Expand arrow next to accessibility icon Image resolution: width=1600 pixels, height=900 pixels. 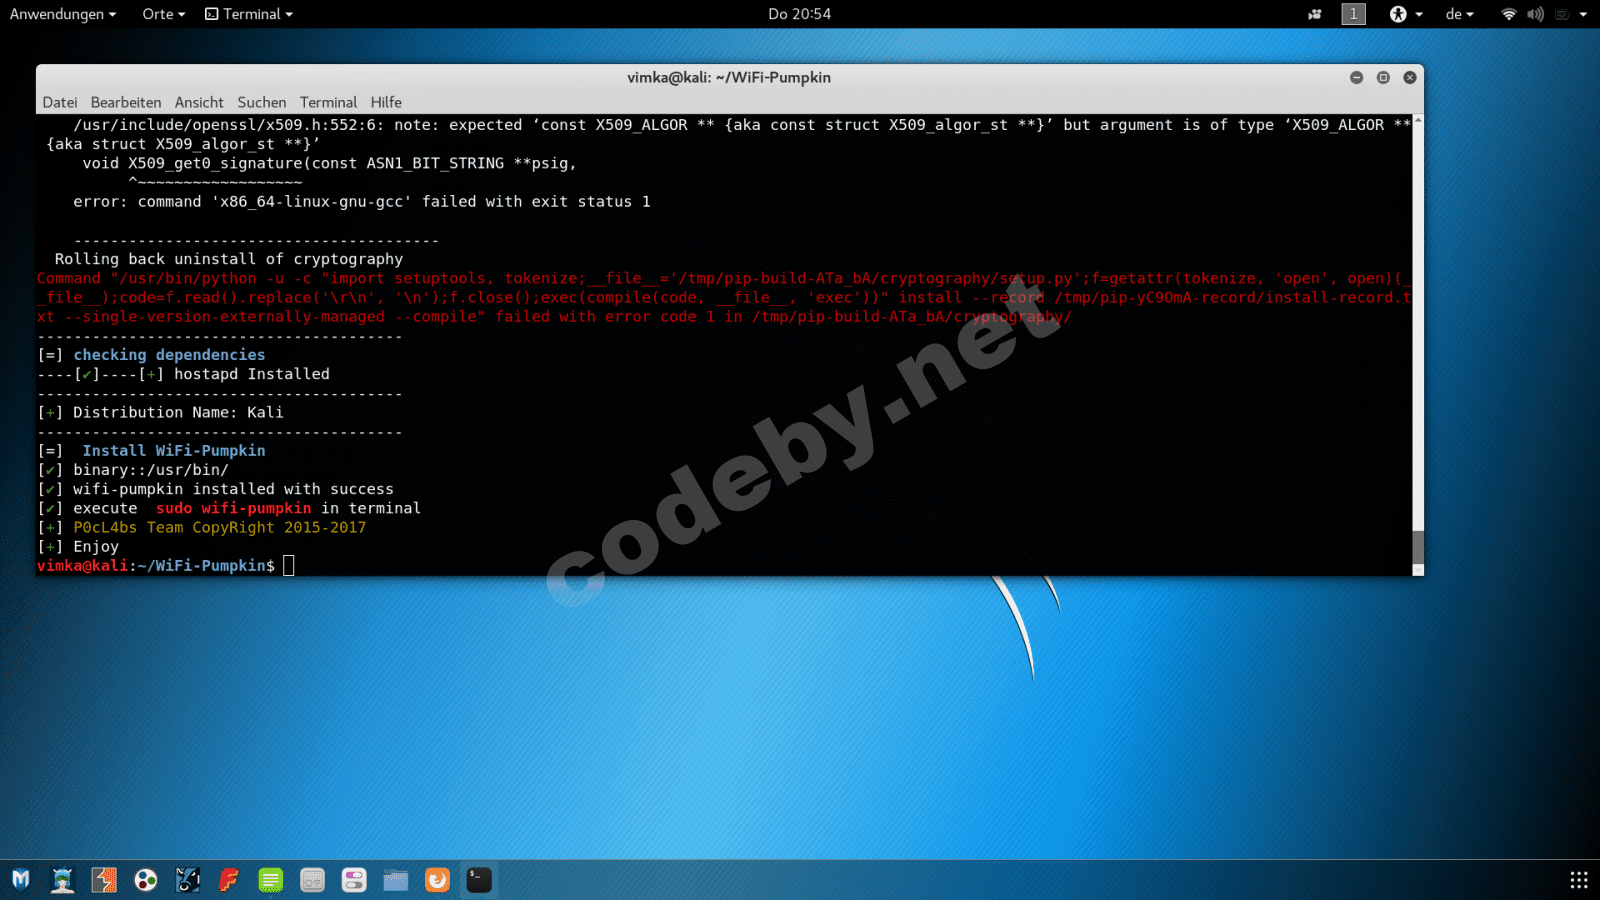[x=1418, y=14]
